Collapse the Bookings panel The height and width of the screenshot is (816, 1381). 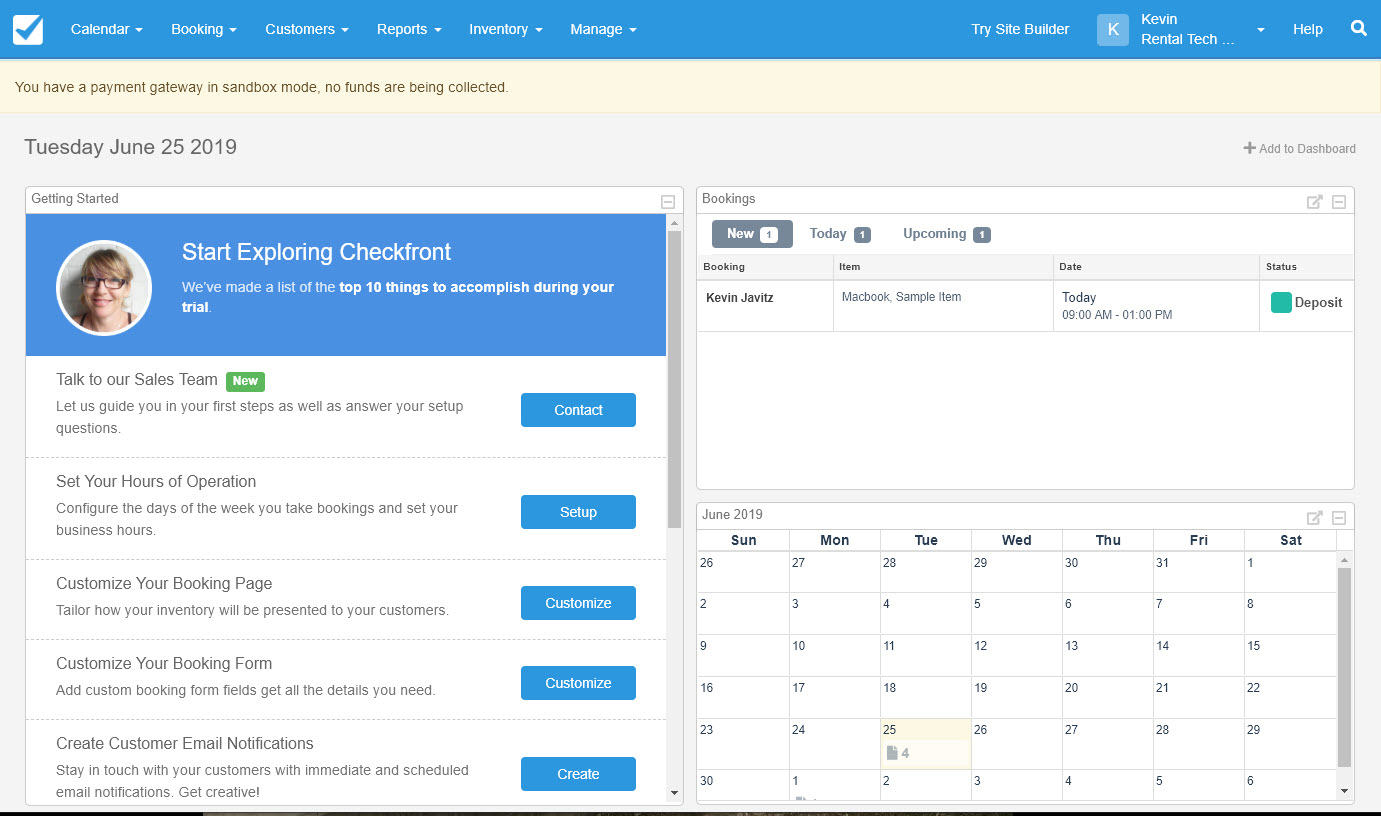pyautogui.click(x=1339, y=201)
